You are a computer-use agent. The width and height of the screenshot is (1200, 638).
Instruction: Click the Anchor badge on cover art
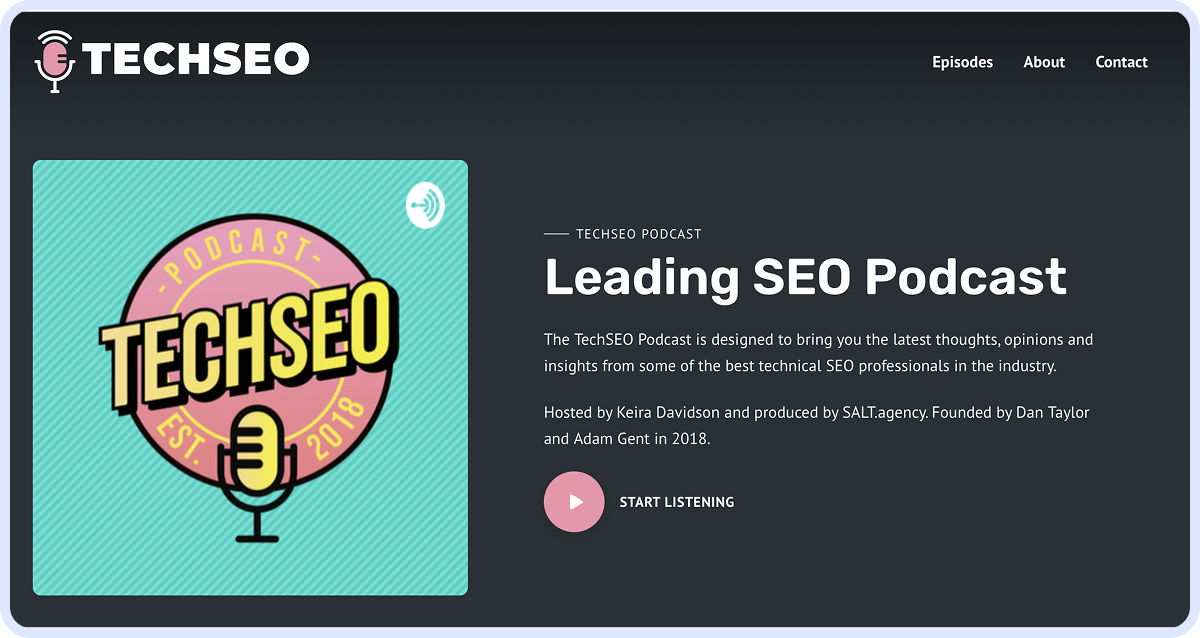(x=425, y=205)
